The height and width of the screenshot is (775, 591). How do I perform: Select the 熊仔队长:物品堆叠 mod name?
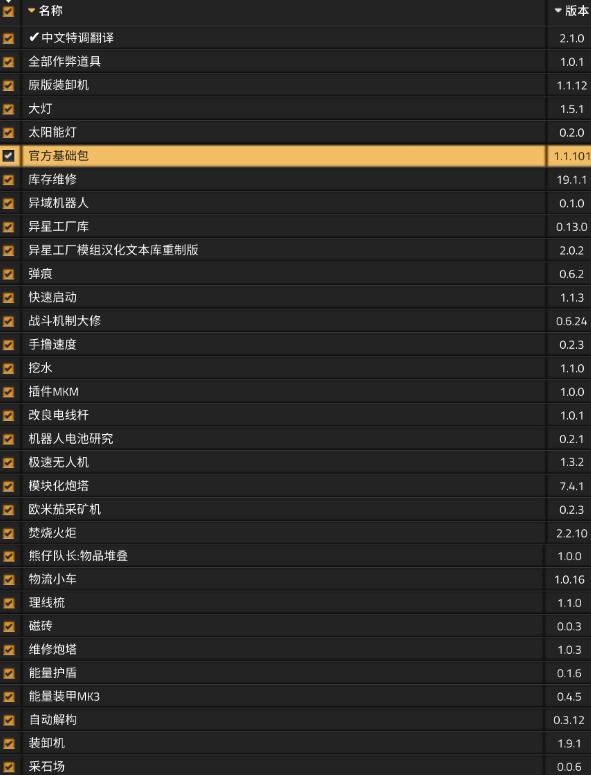pyautogui.click(x=78, y=556)
